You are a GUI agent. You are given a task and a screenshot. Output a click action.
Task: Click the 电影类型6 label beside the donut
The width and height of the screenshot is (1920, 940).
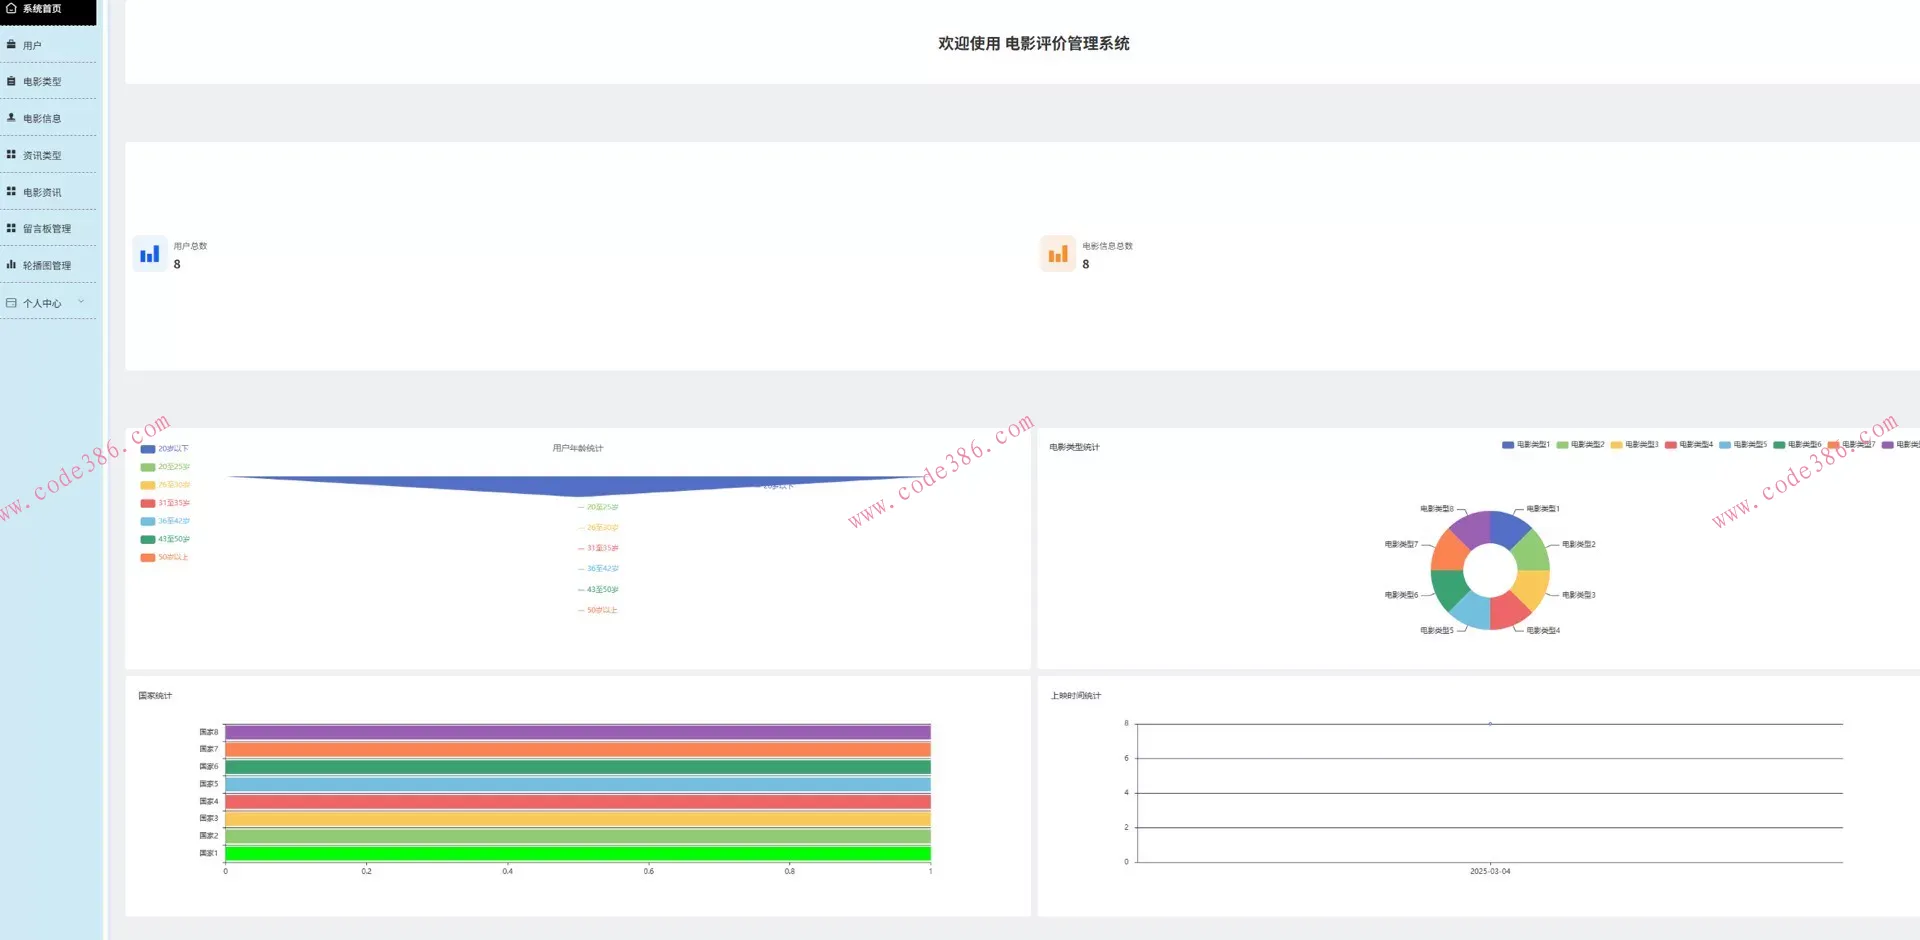pos(1401,595)
